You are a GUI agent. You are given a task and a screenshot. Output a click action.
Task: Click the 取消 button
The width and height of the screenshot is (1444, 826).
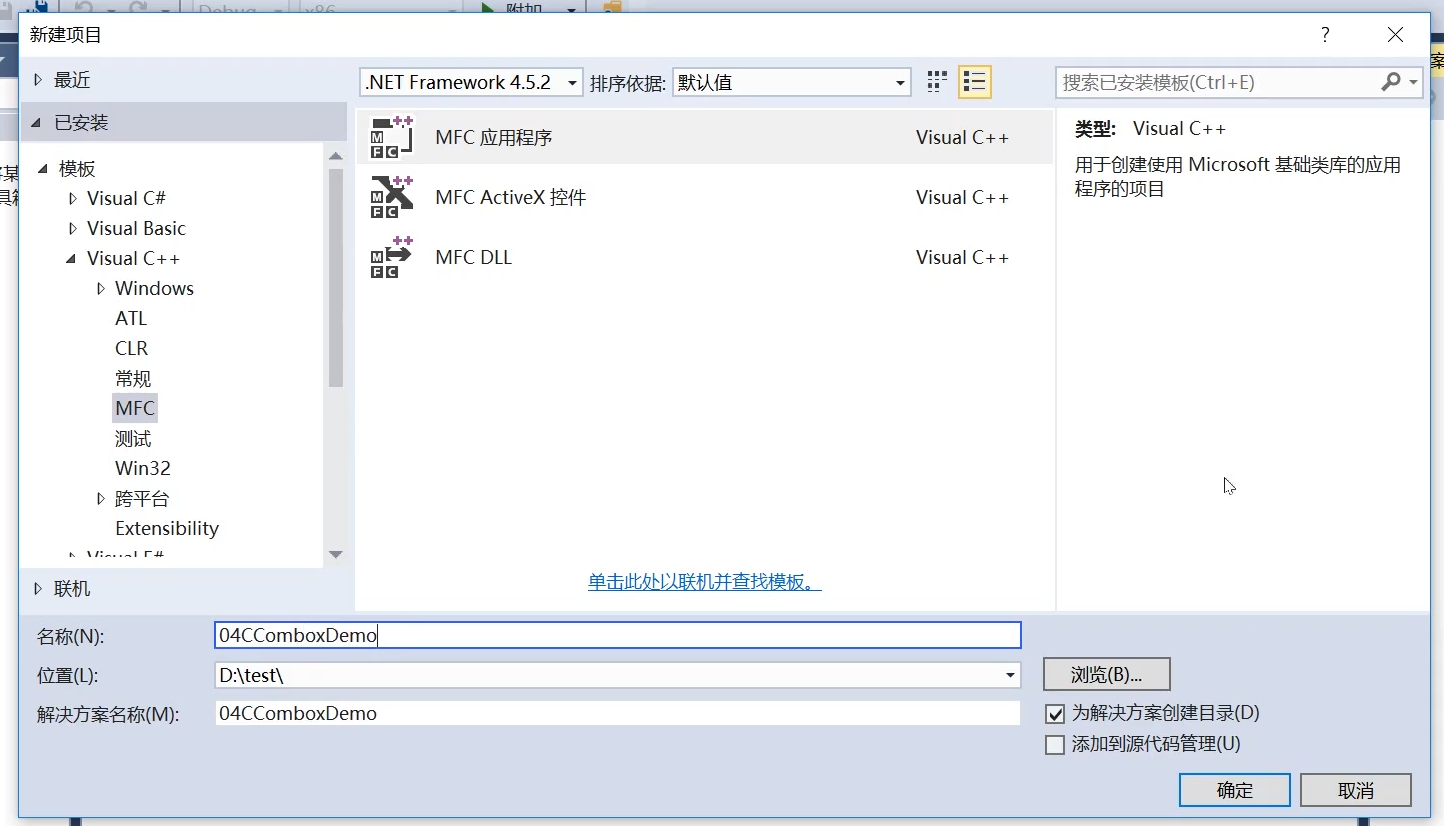click(1356, 790)
